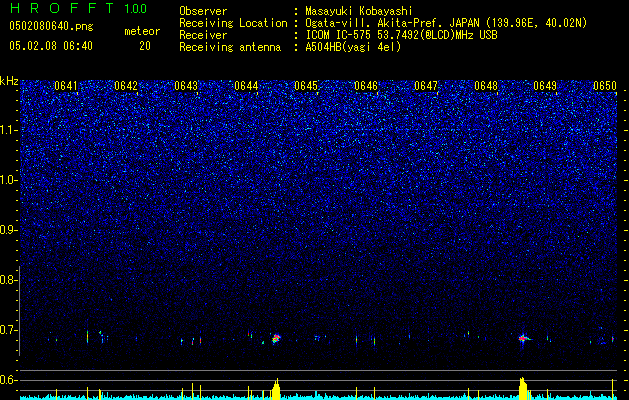
Task: Click the 0.8 kHz frequency label
Action: tap(7, 280)
